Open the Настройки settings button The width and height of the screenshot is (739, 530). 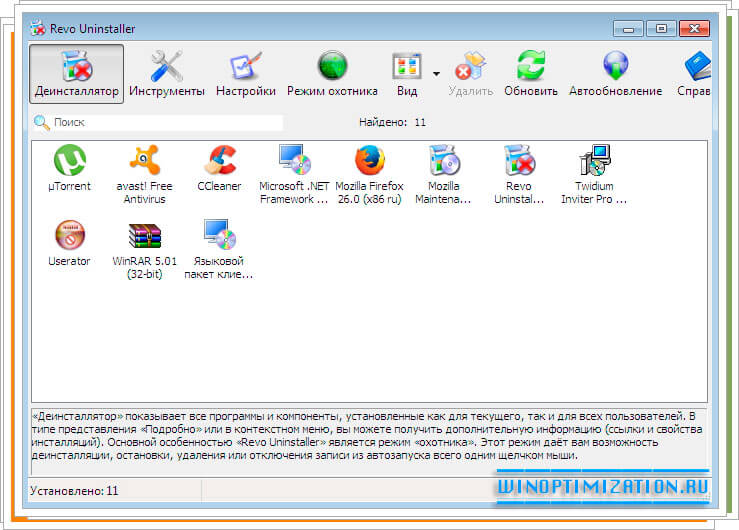tap(245, 74)
